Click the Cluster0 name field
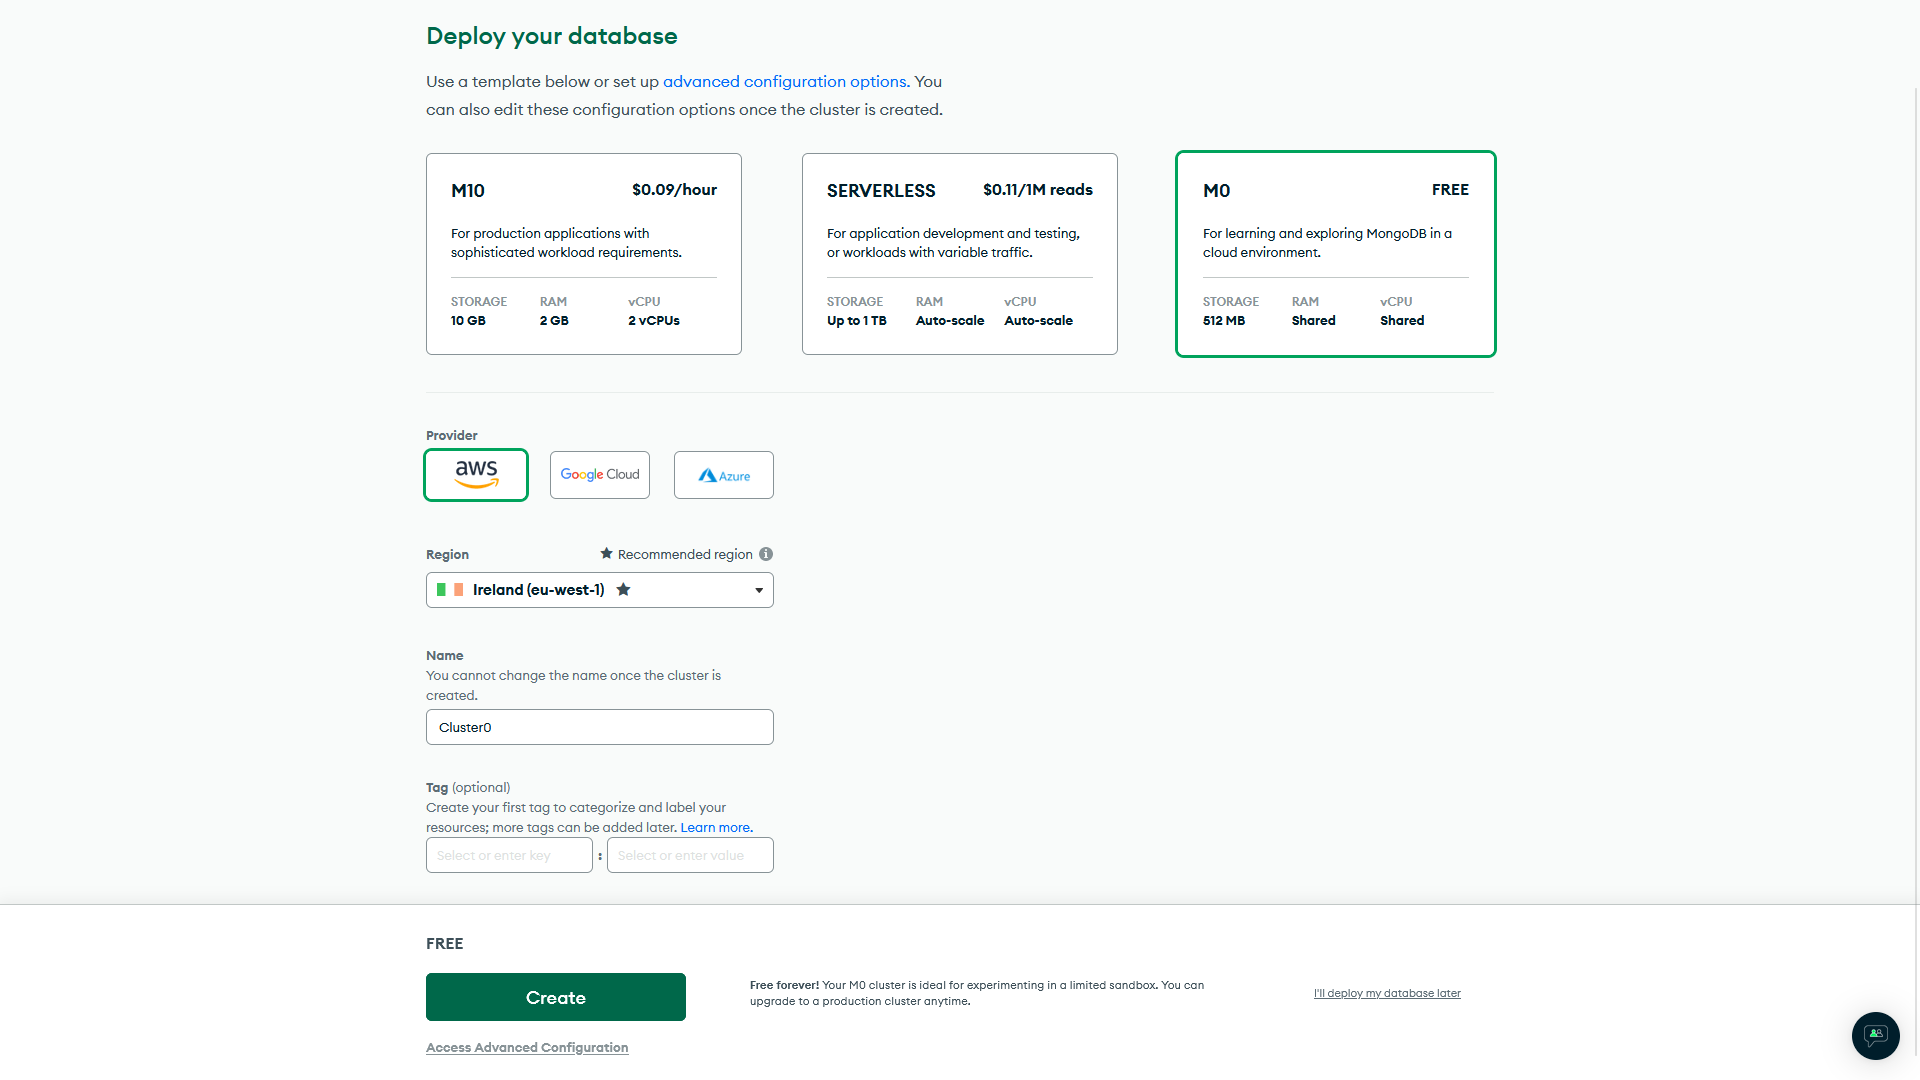This screenshot has width=1920, height=1080. pos(599,727)
